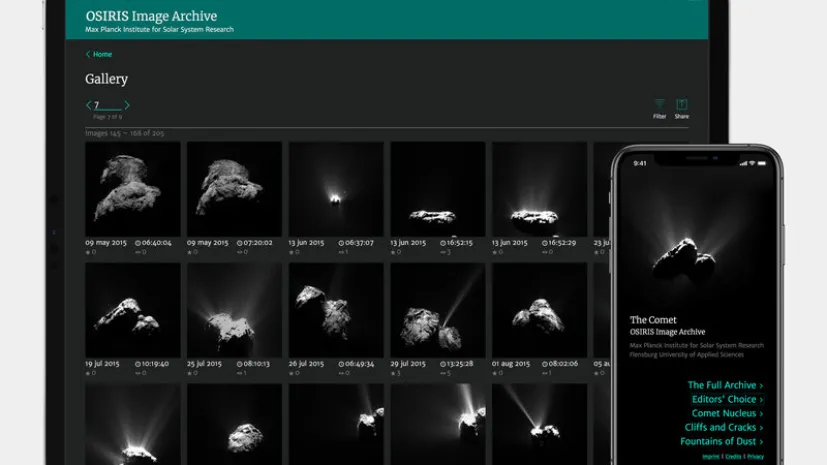Open the 13 jun 2015 06:37:07 thumbnail

tap(336, 189)
